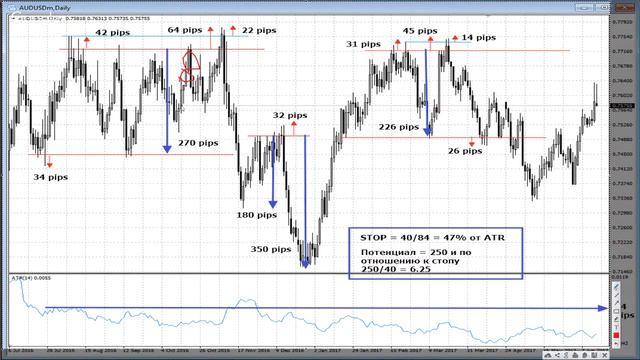Viewport: 640px width, 360px height.
Task: Undo the last annotation
Action: tap(616, 343)
